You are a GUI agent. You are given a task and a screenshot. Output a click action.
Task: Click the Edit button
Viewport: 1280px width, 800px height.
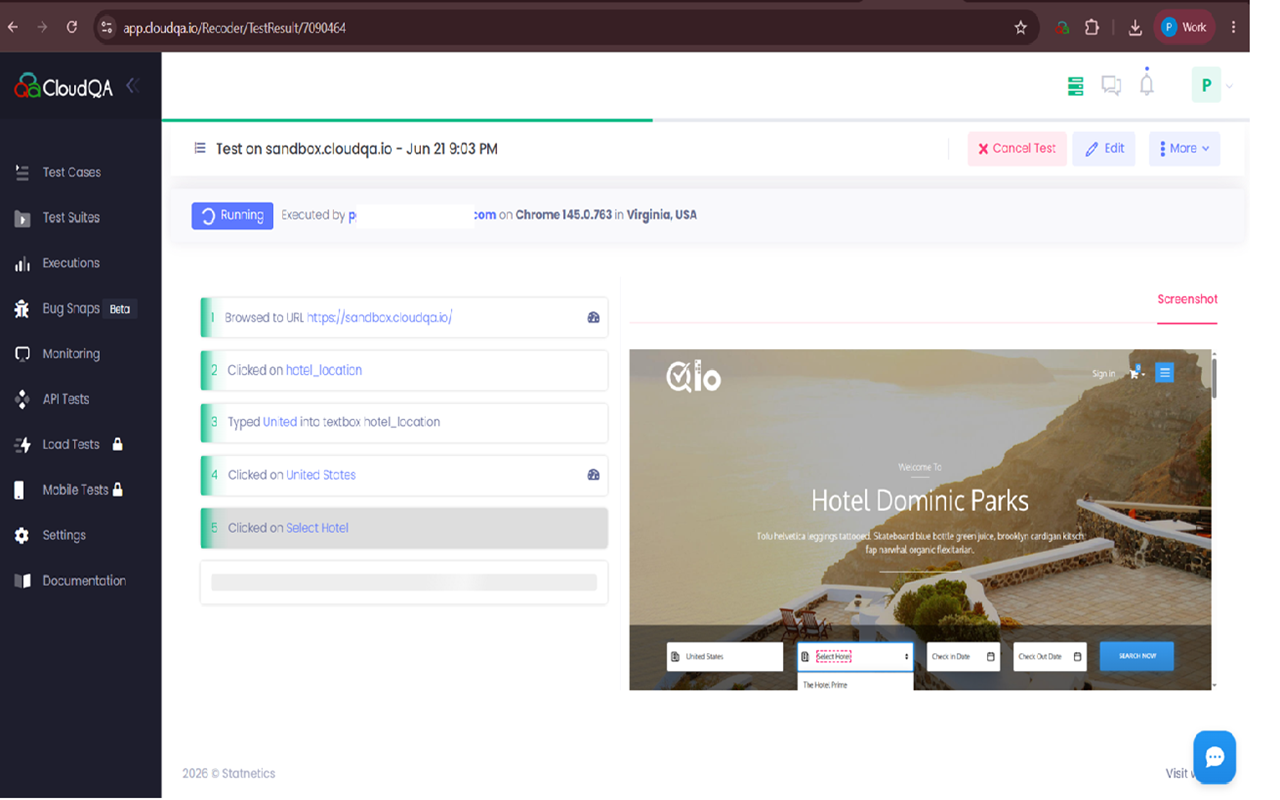1104,149
